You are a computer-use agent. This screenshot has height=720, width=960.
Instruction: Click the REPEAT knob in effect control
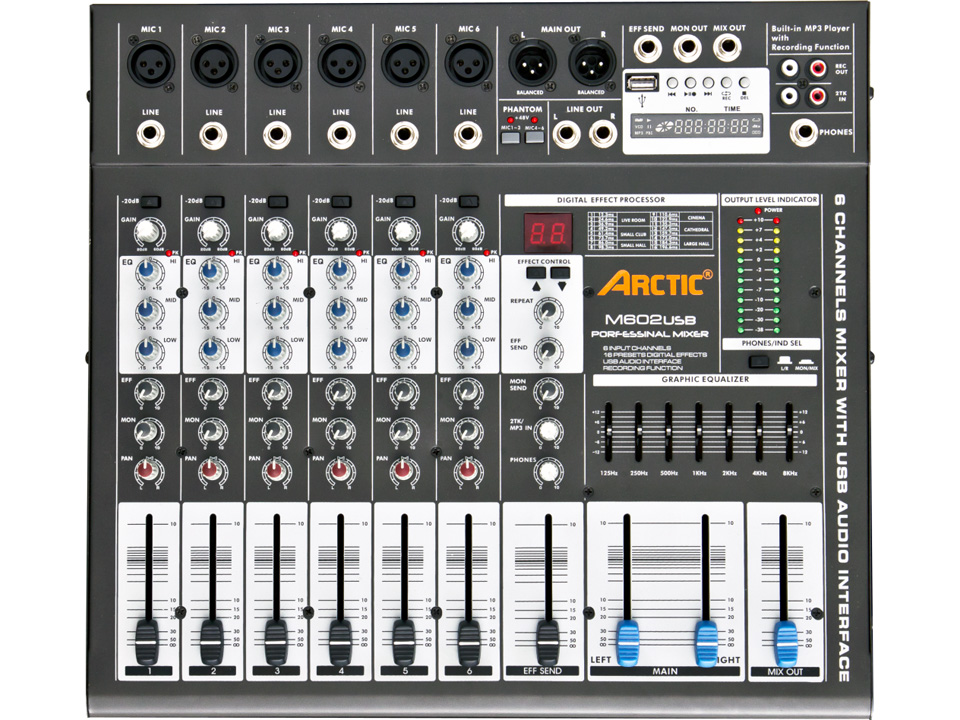(x=548, y=312)
